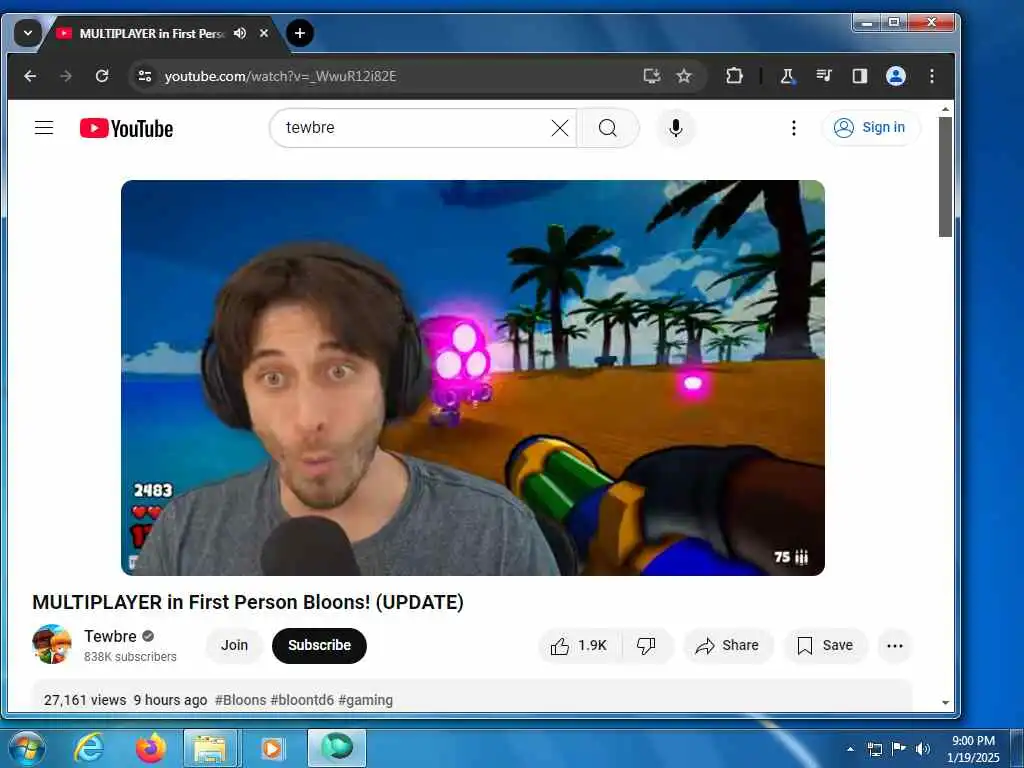Click the scrollbar up arrow
The width and height of the screenshot is (1024, 768).
coord(945,110)
